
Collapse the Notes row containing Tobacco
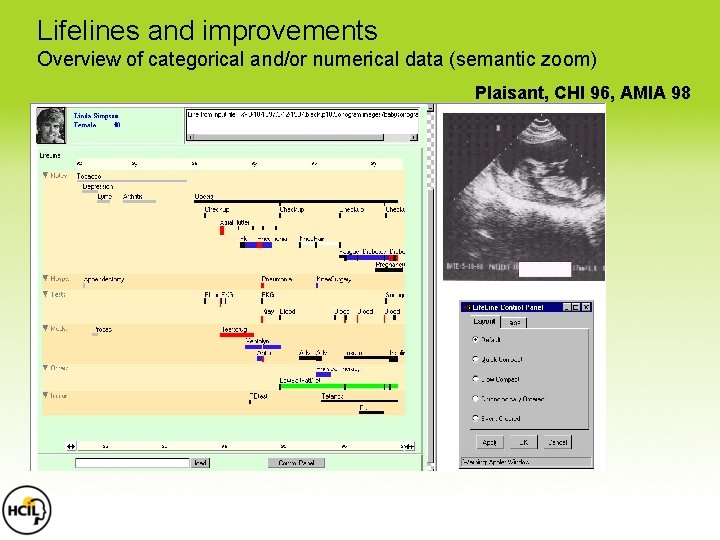tap(45, 175)
